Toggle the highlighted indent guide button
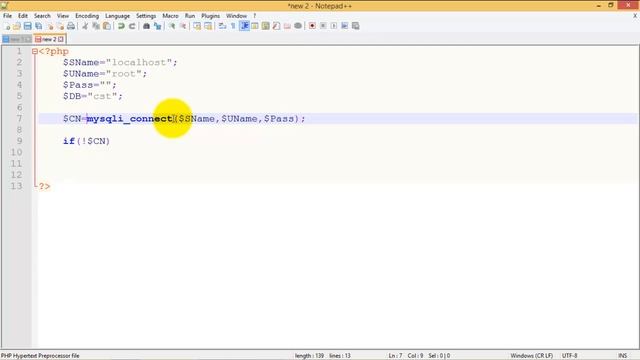The width and height of the screenshot is (640, 360). coord(244,26)
